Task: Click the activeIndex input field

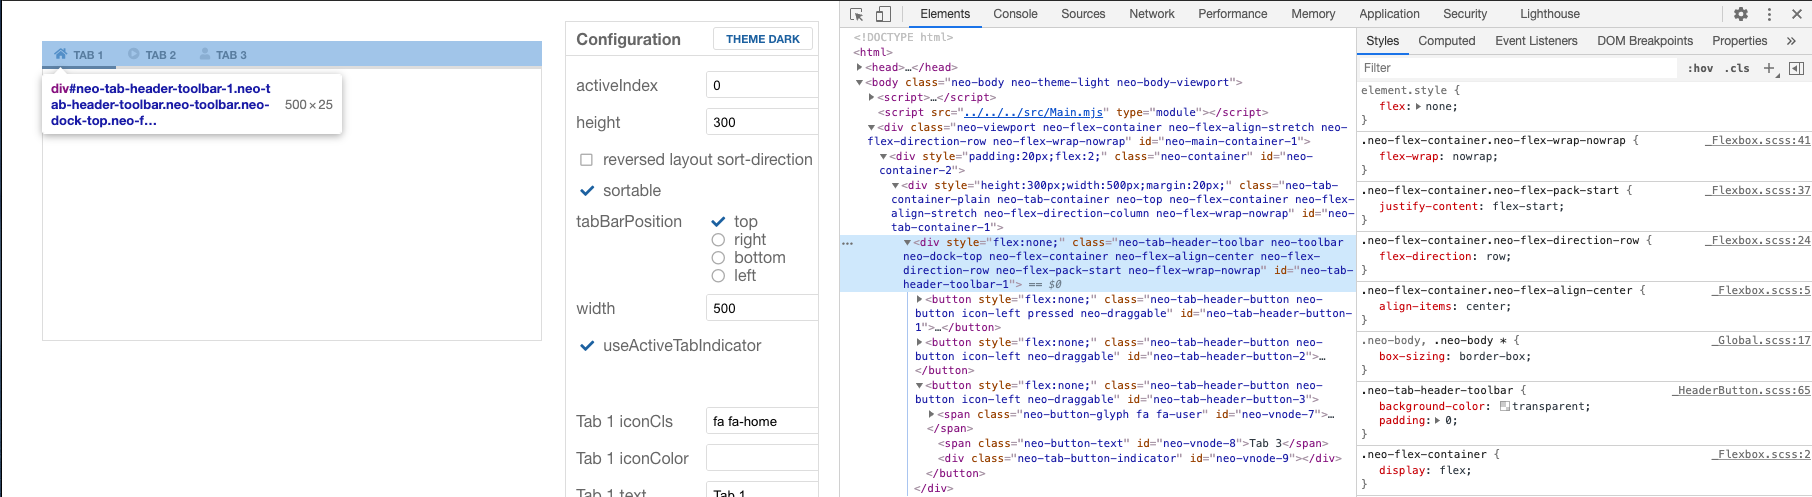Action: coord(762,85)
